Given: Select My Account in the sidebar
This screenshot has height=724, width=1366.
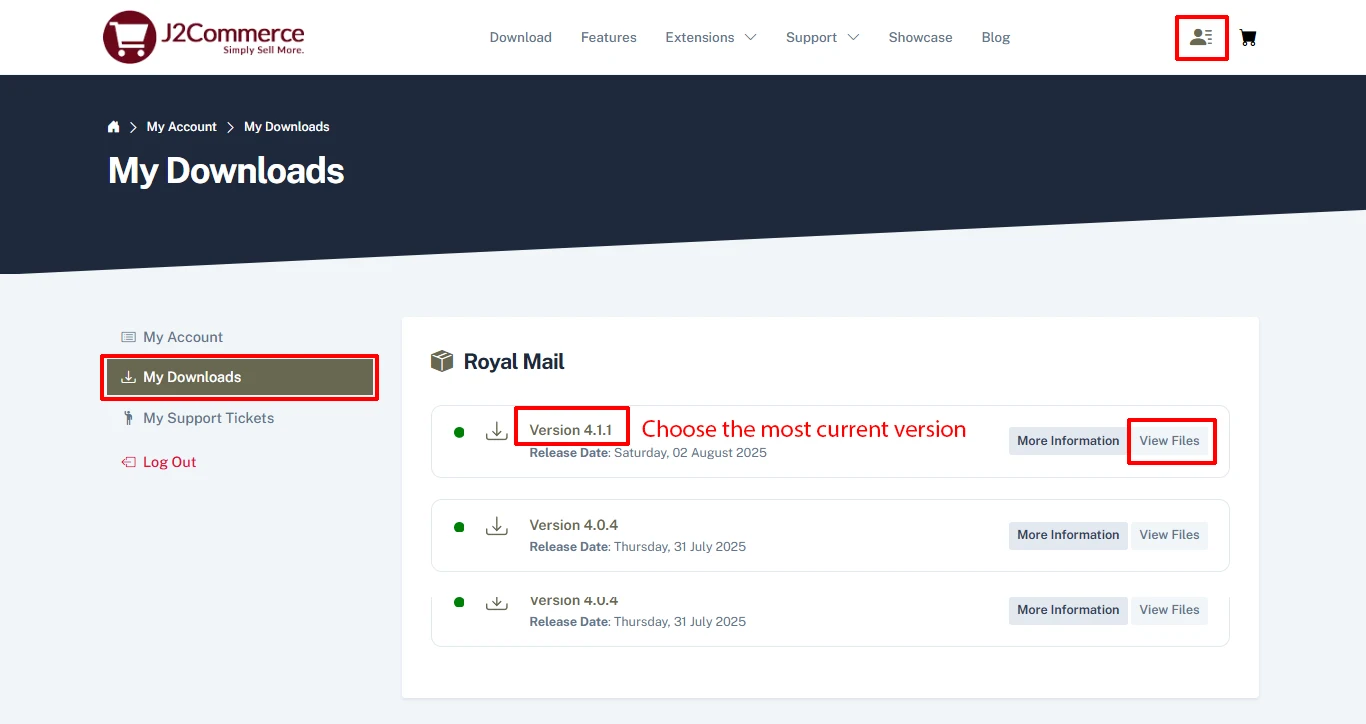Looking at the screenshot, I should coord(172,337).
